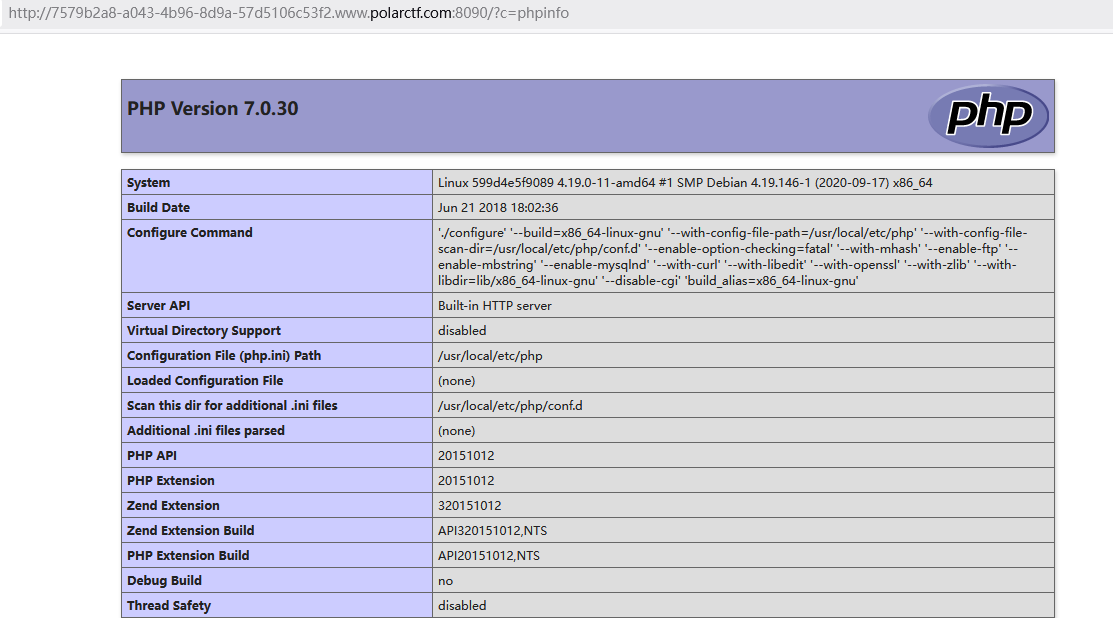Image resolution: width=1113 pixels, height=618 pixels.
Task: Click the PHP API label
Action: click(x=152, y=456)
